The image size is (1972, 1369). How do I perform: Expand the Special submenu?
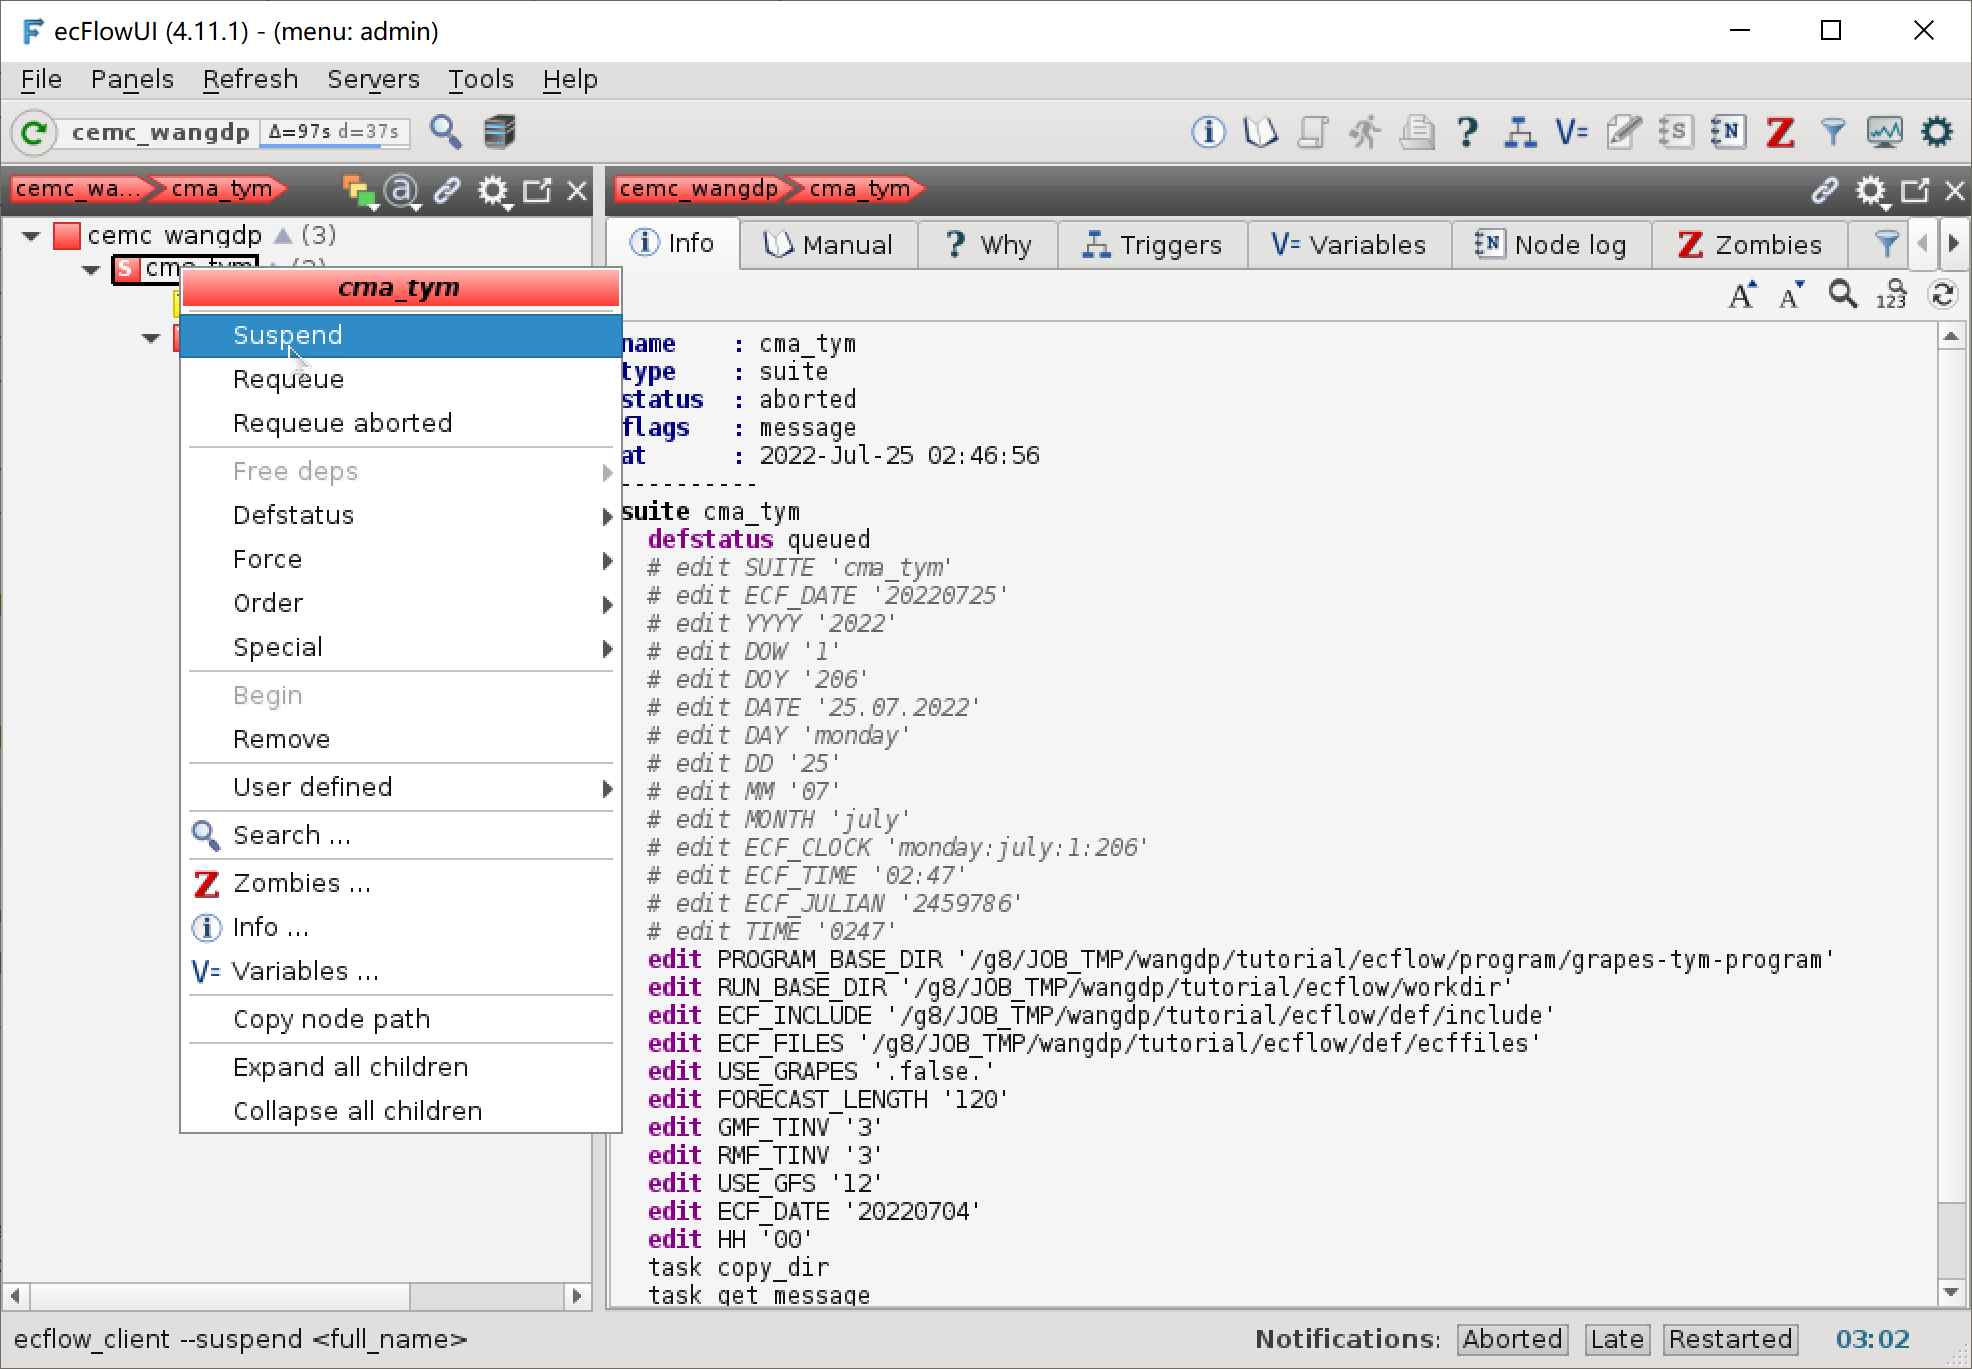400,647
